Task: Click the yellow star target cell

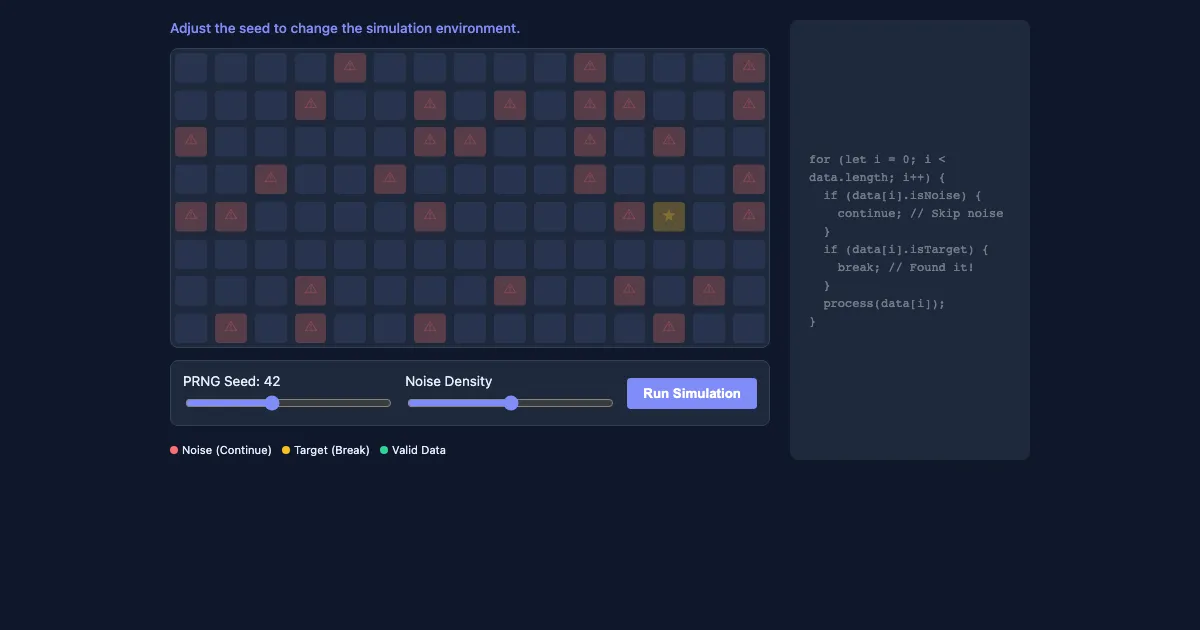Action: 669,216
